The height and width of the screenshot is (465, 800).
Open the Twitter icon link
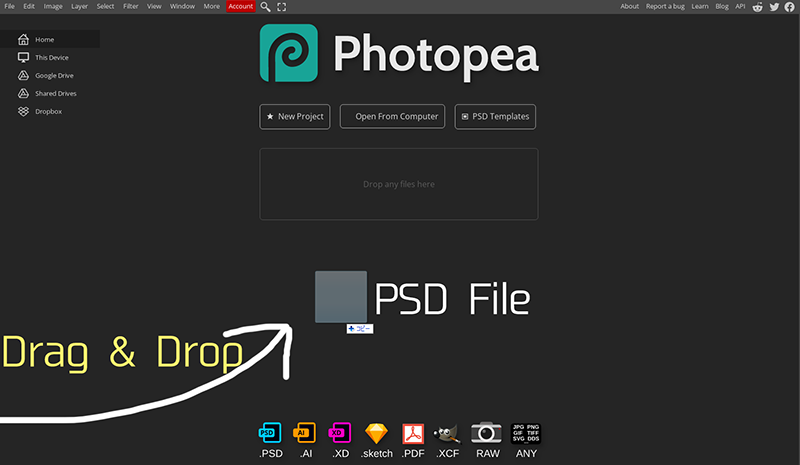(x=774, y=7)
